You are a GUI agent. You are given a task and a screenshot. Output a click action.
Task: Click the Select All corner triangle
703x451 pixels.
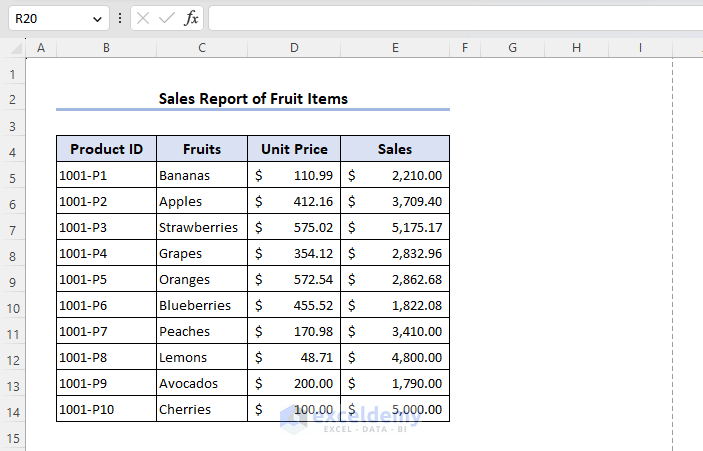pyautogui.click(x=14, y=48)
